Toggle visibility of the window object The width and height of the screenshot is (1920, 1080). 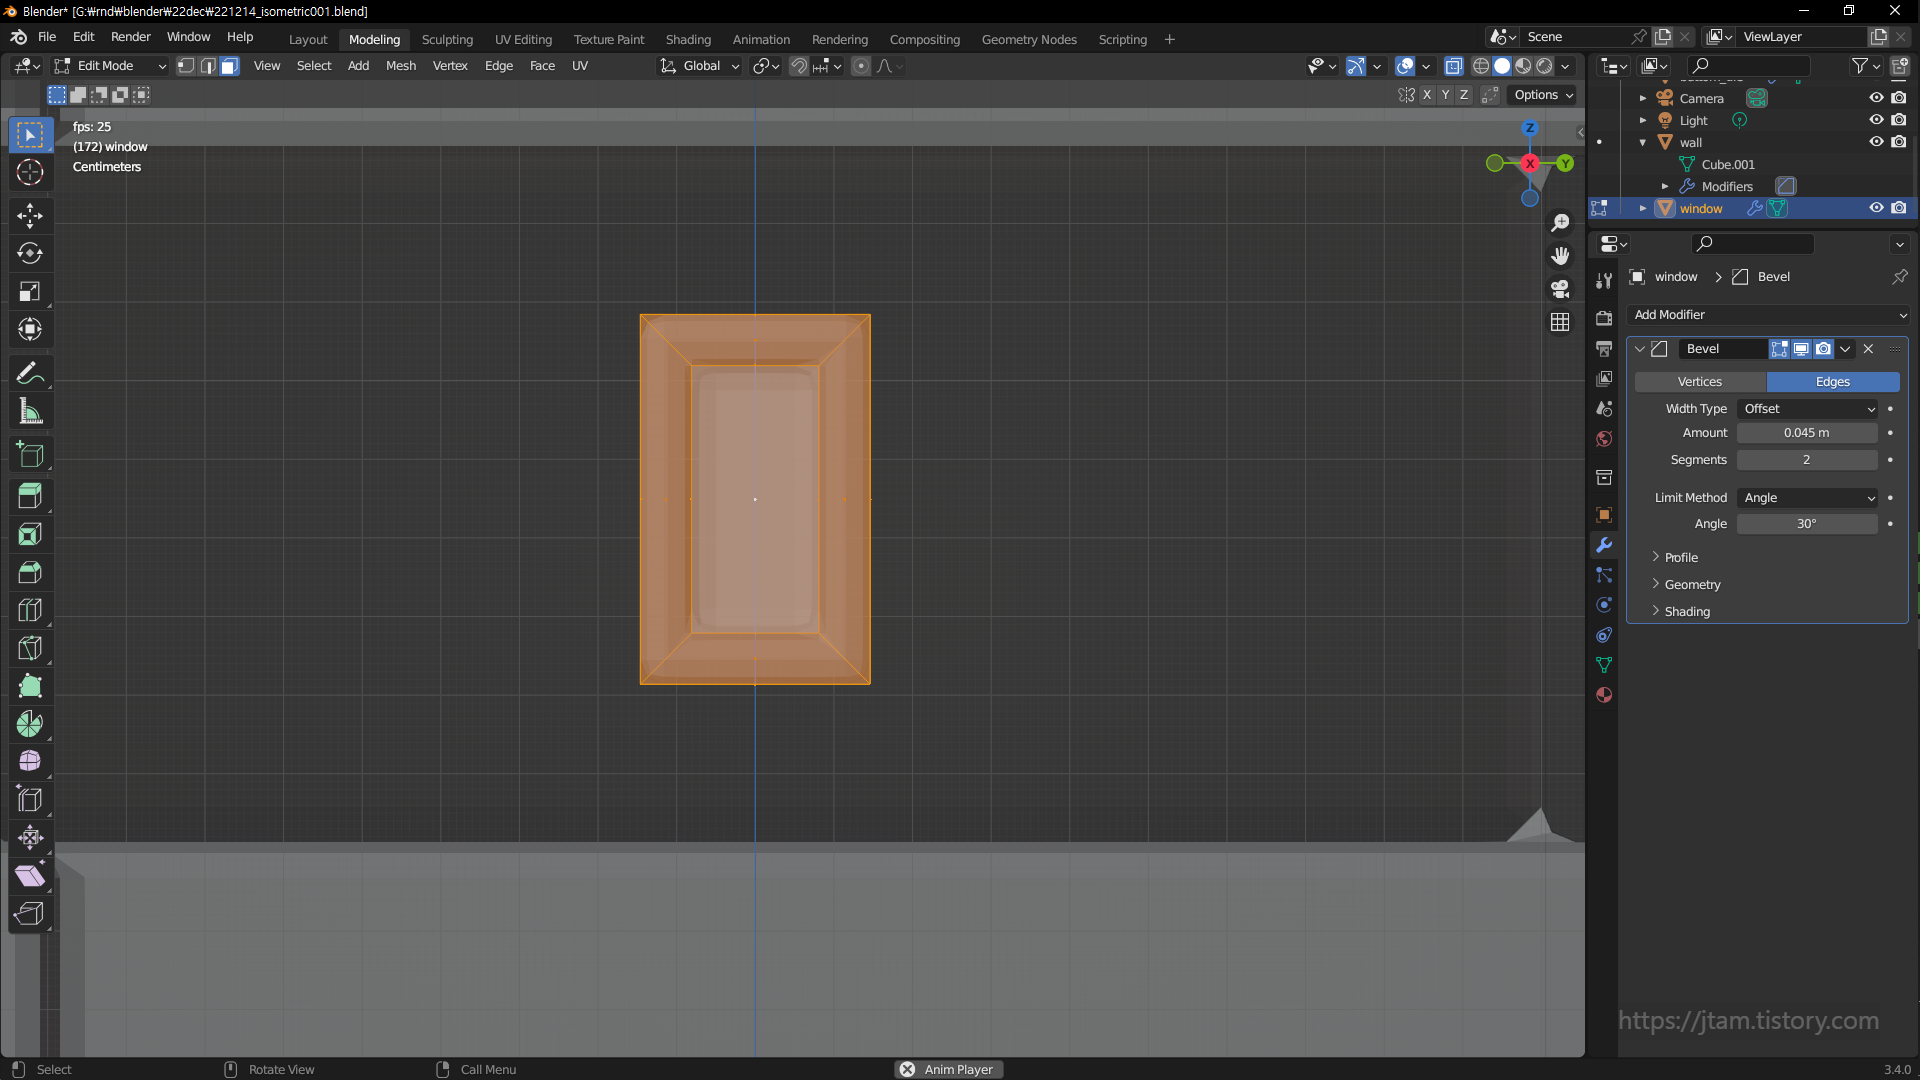[x=1876, y=208]
